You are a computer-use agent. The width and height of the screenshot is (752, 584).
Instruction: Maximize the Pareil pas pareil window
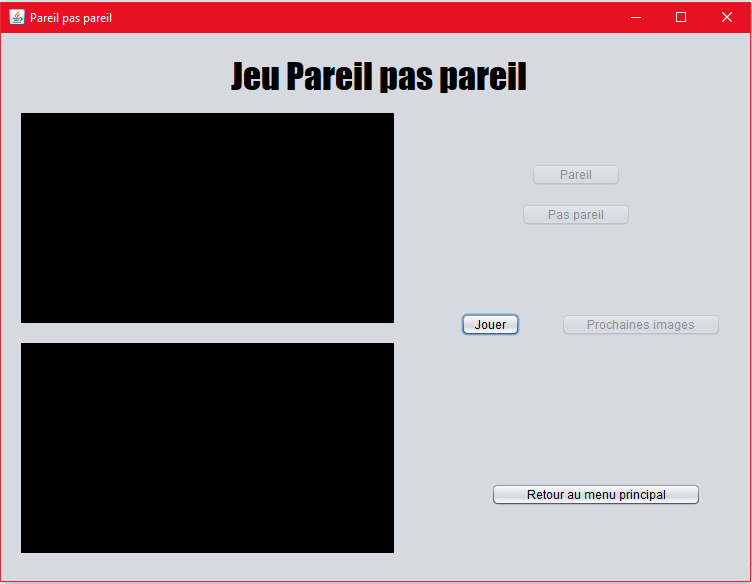tap(681, 17)
